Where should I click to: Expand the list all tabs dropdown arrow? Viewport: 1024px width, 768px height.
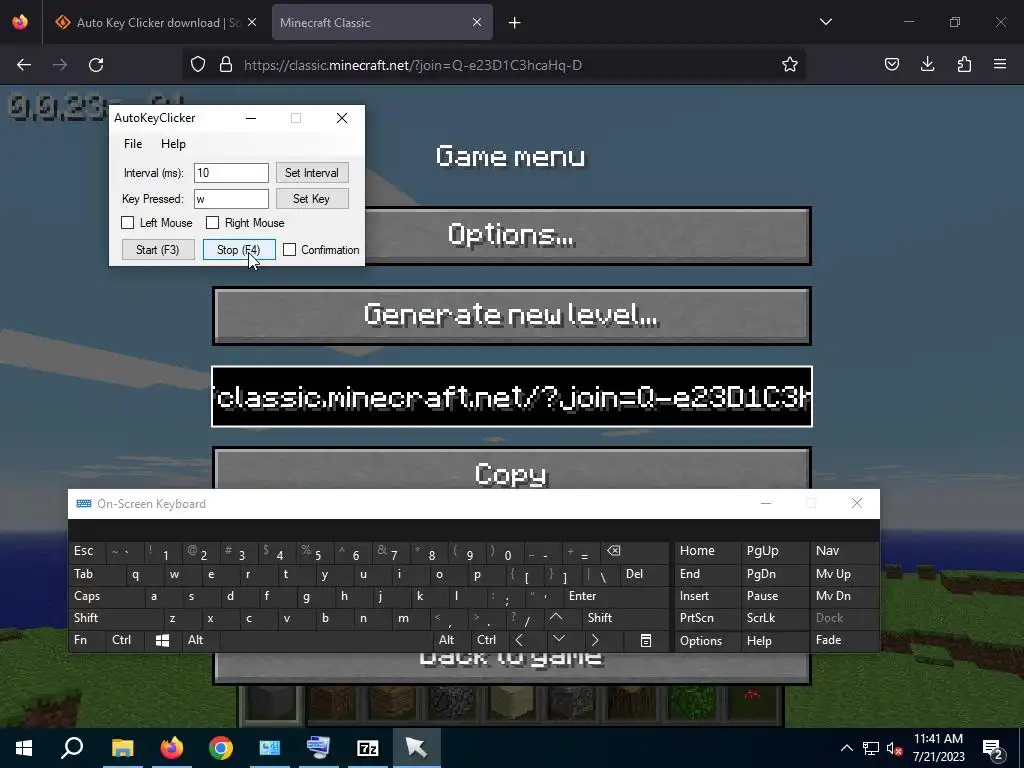[825, 22]
